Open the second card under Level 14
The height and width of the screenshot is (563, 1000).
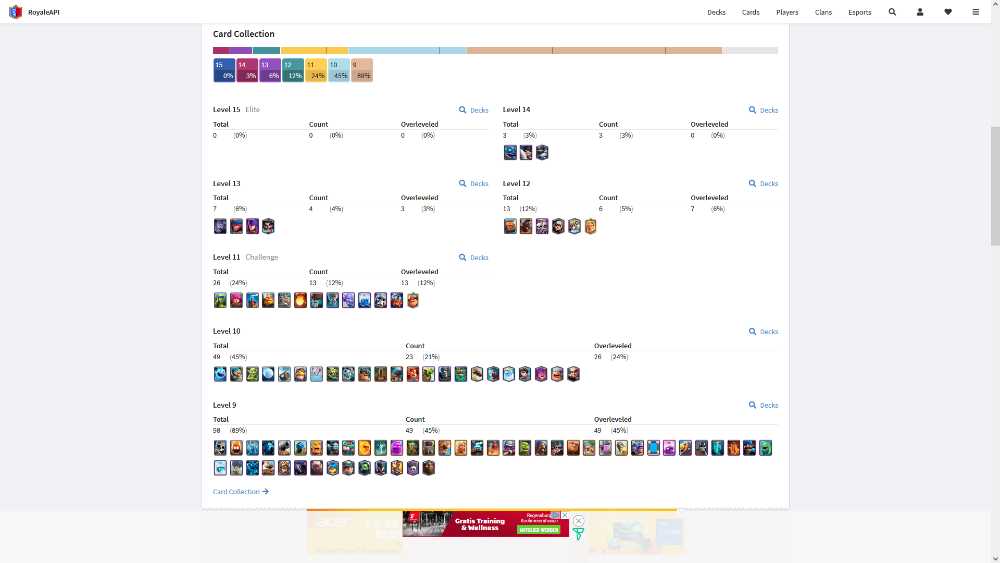pyautogui.click(x=526, y=152)
